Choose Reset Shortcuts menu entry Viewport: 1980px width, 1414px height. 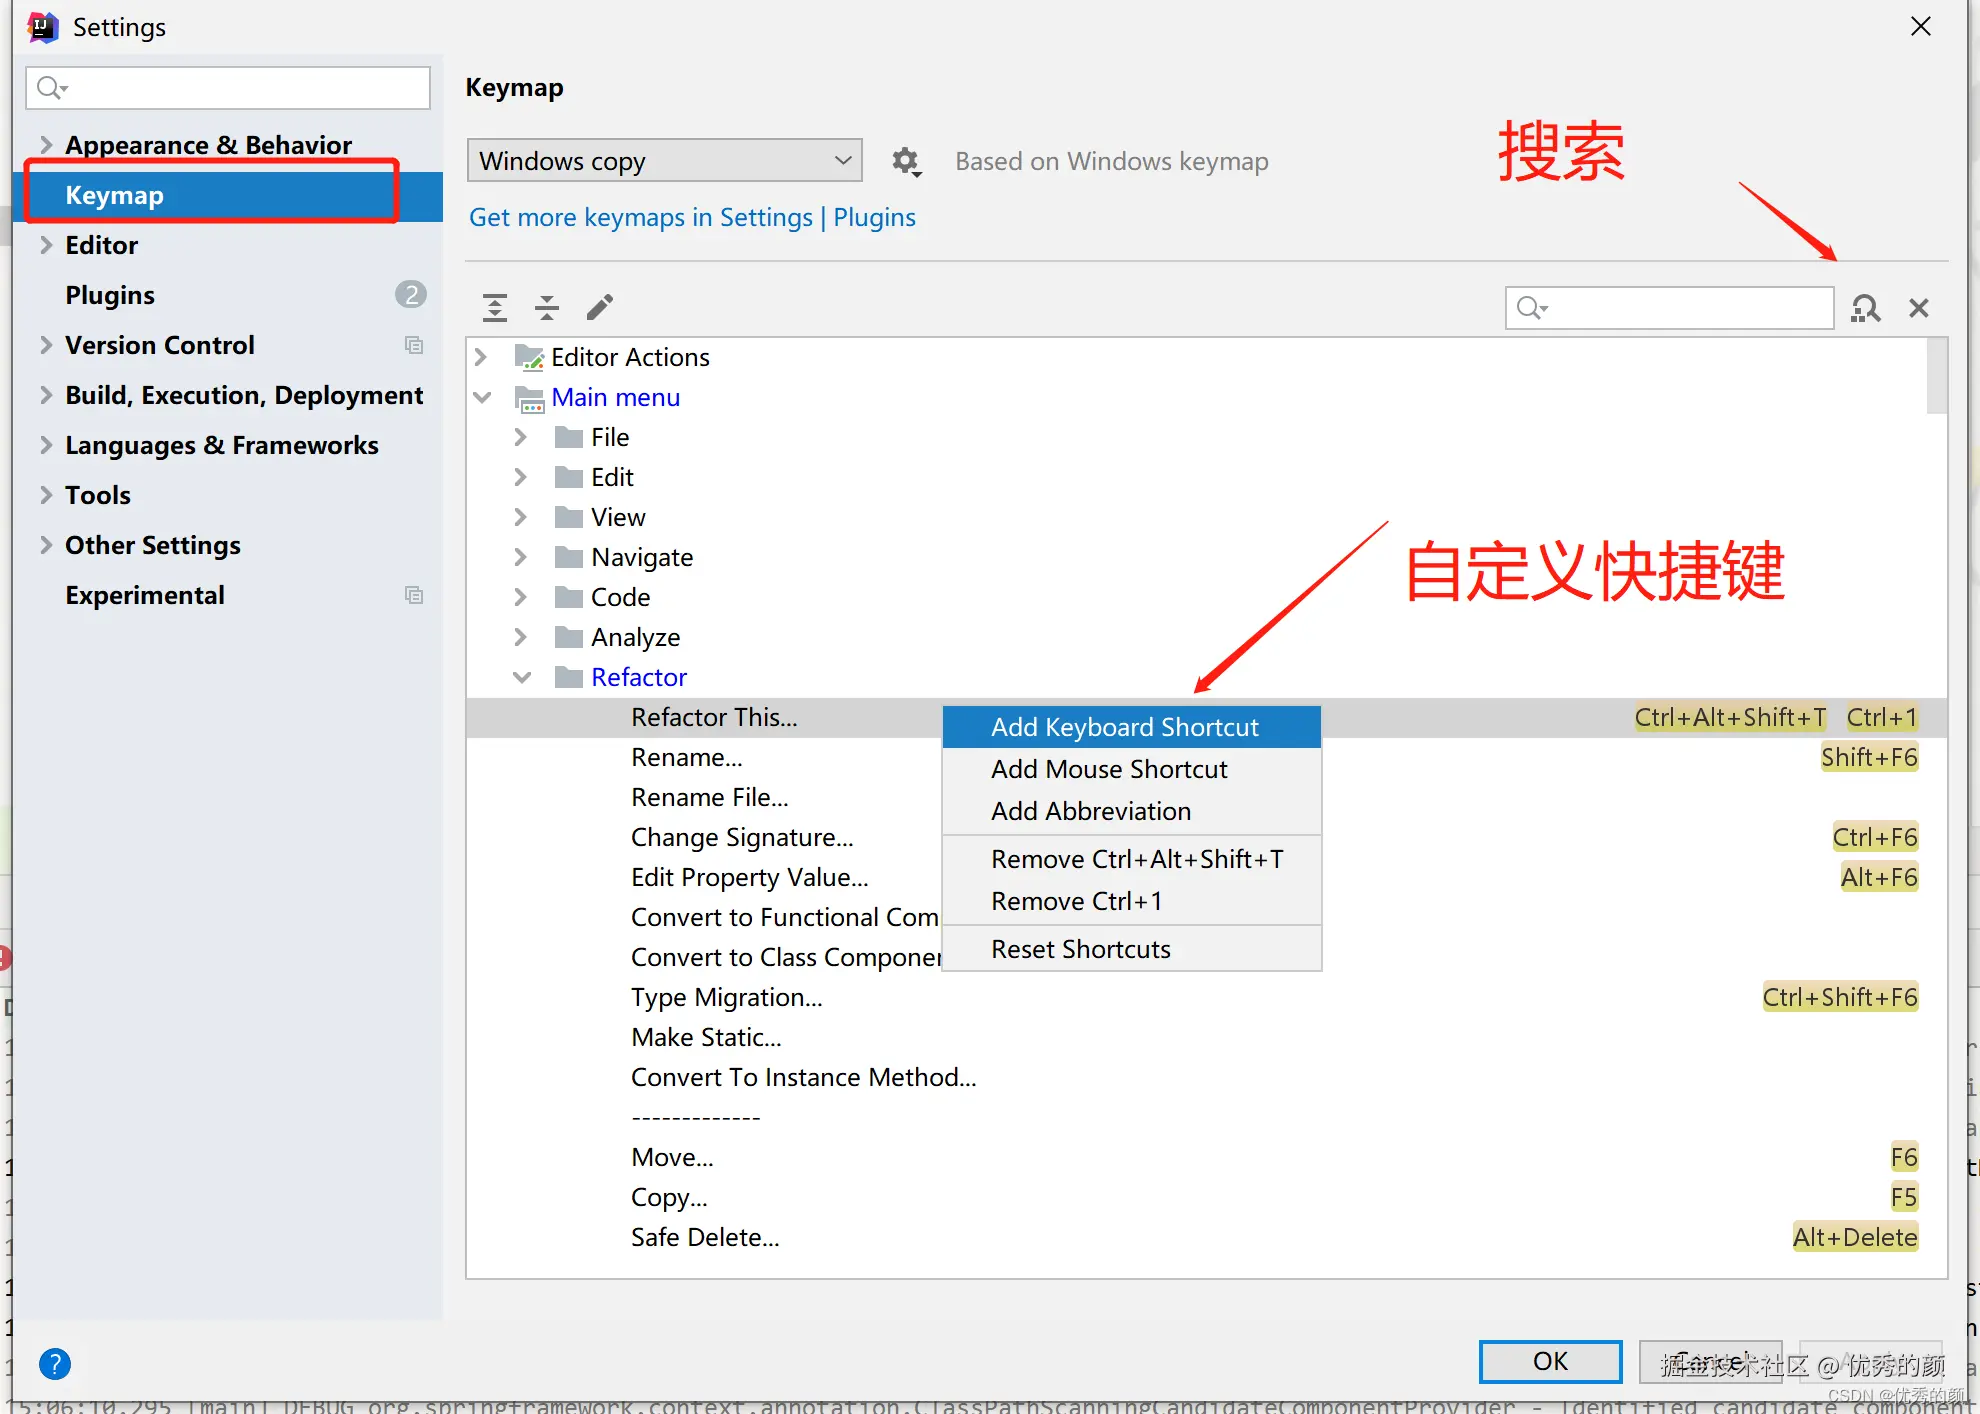(x=1080, y=949)
